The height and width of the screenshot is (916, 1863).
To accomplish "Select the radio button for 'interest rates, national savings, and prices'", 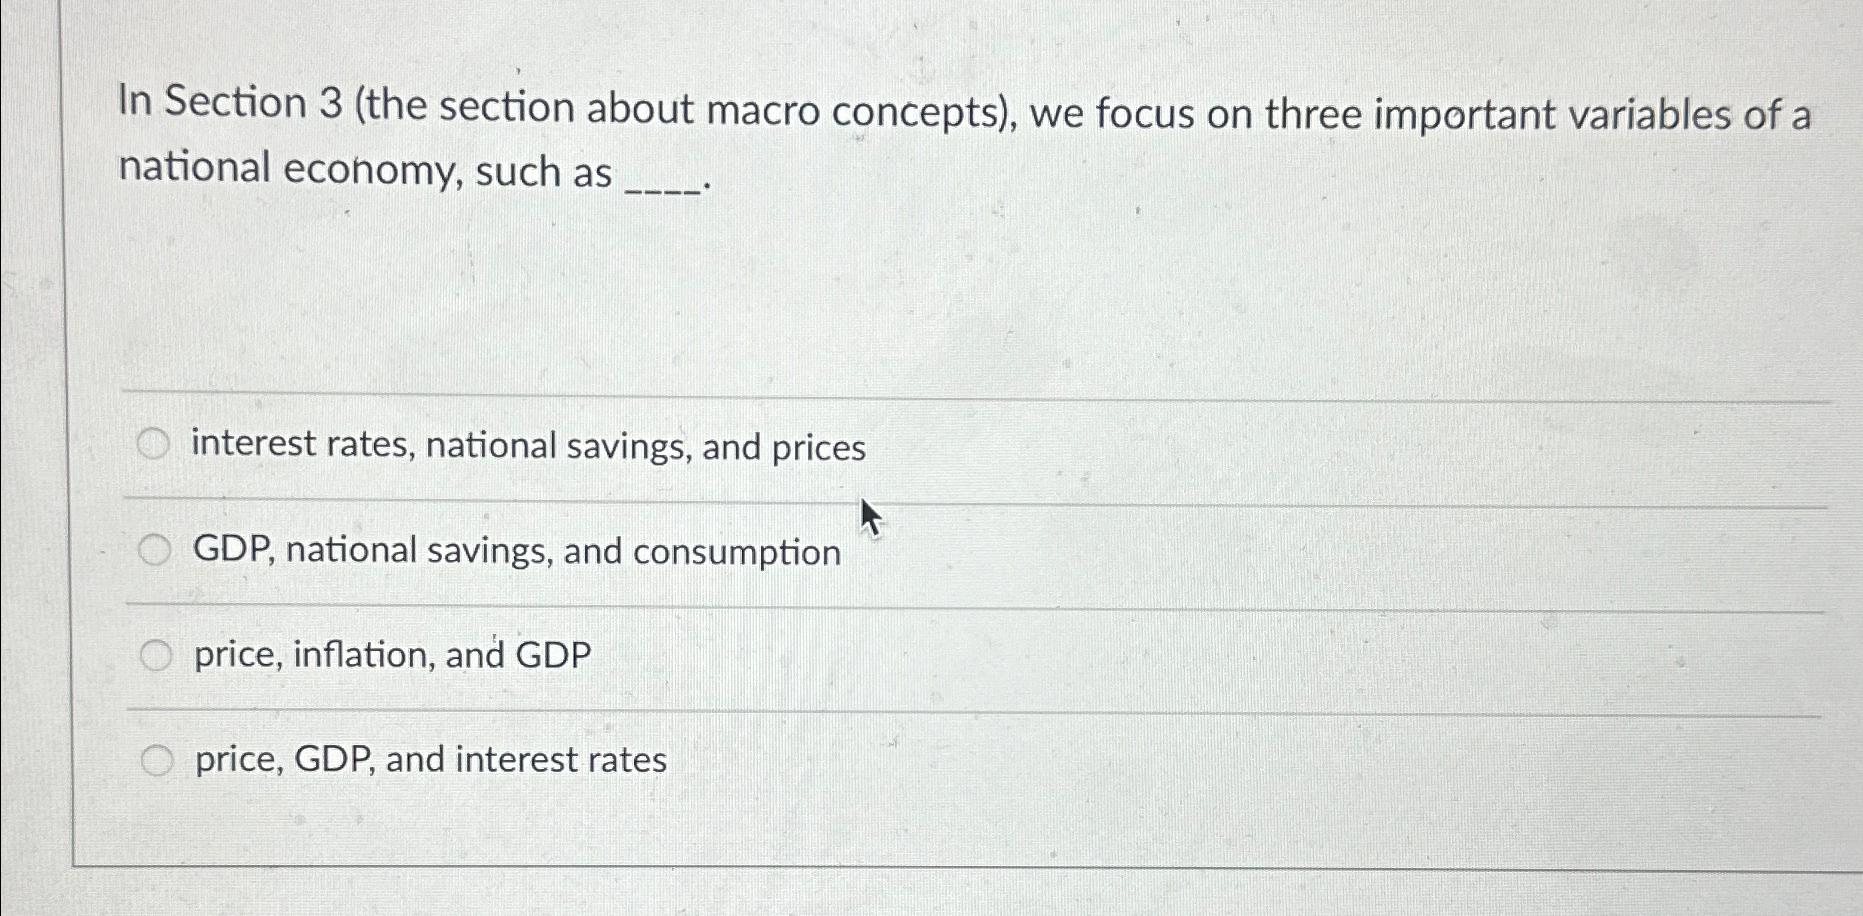I will (155, 441).
